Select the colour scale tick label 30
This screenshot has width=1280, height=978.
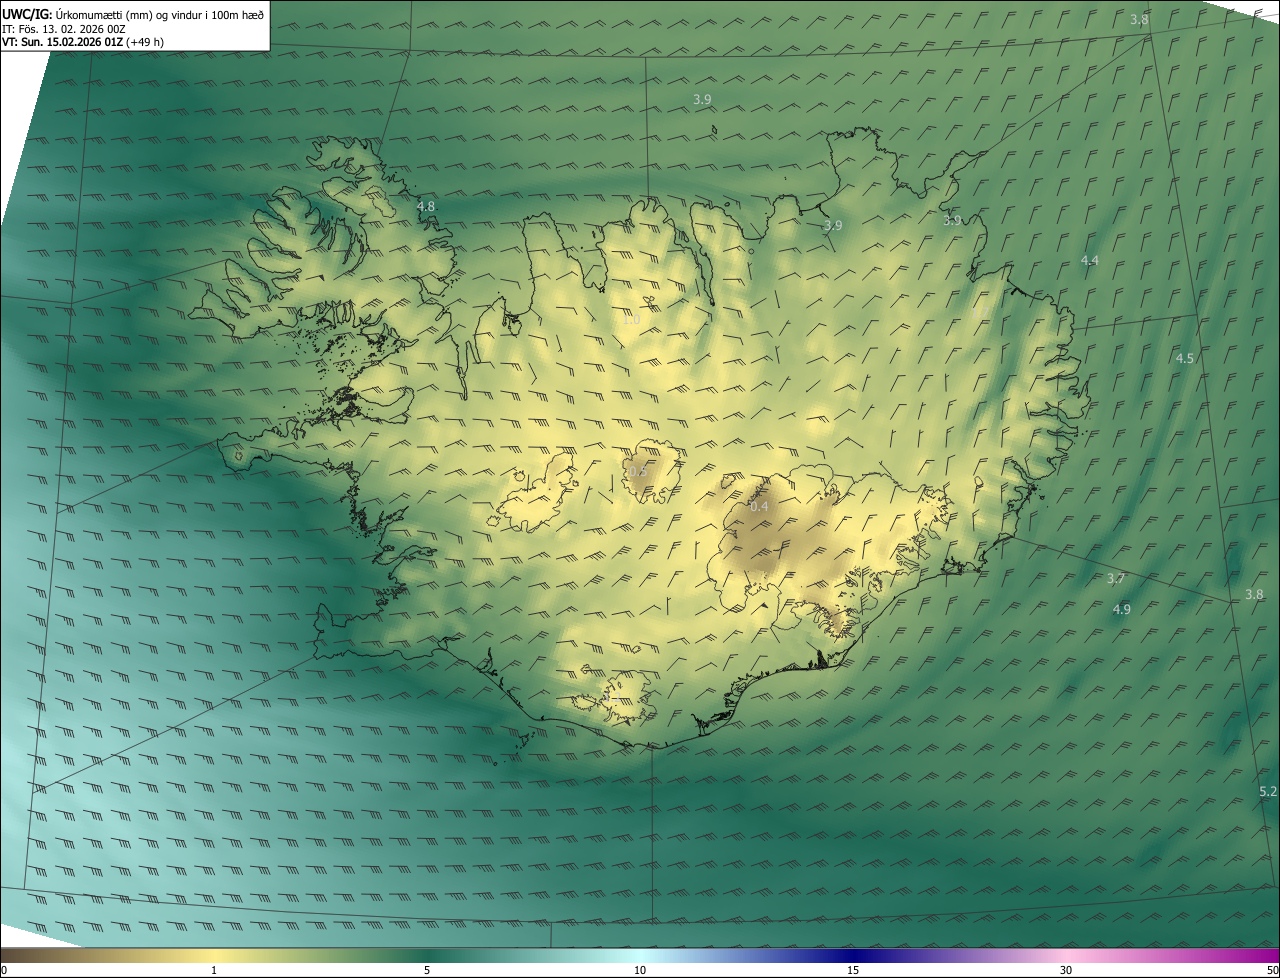[1066, 970]
